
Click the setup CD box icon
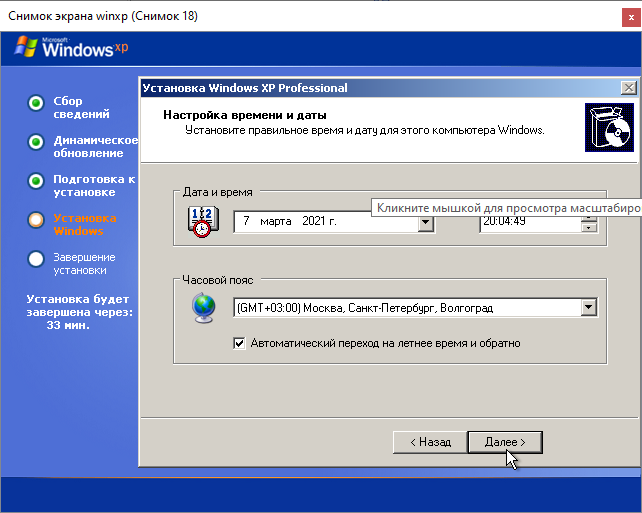click(609, 127)
